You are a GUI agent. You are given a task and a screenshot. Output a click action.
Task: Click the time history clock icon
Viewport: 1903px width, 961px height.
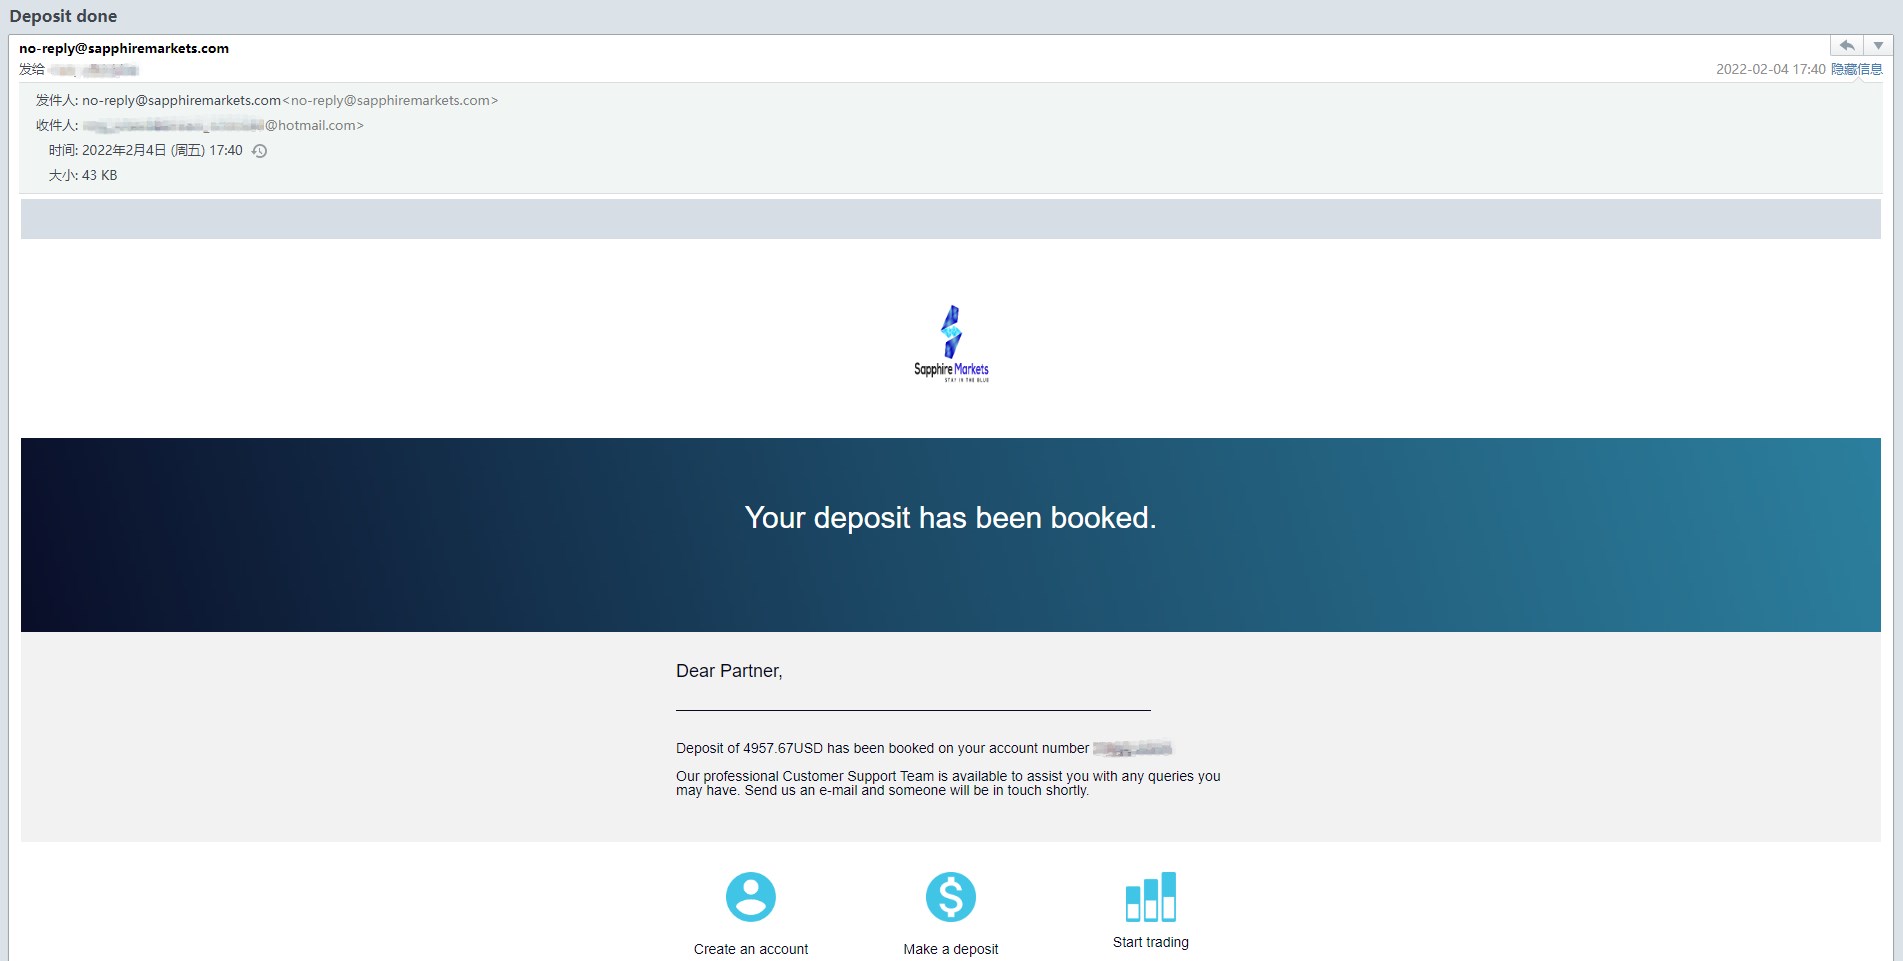(x=259, y=151)
